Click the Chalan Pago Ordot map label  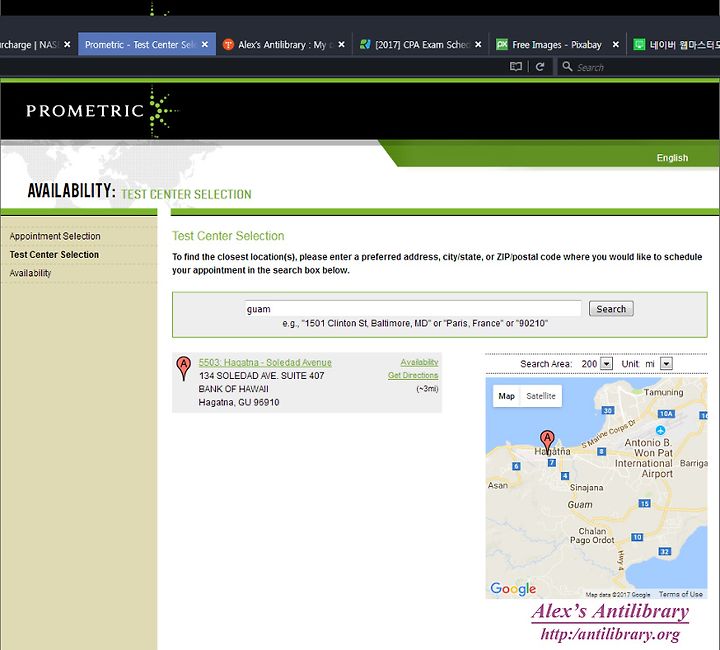(x=592, y=535)
